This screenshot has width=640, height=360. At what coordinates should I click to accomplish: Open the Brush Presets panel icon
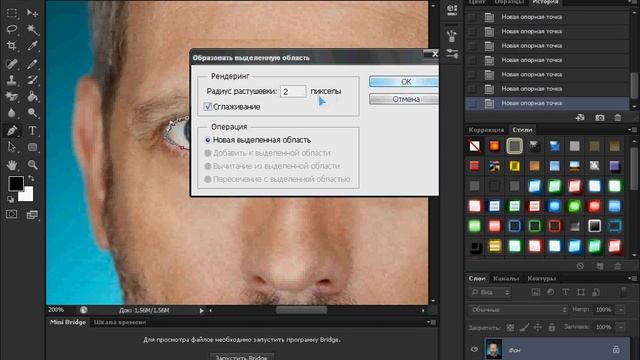(452, 36)
